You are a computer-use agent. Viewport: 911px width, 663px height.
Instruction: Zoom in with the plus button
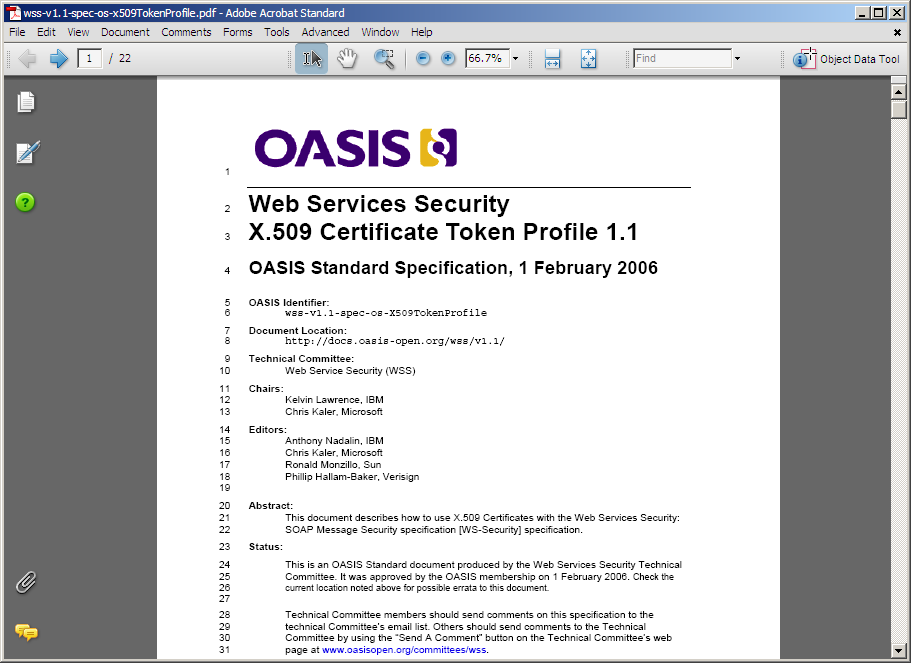(x=448, y=58)
